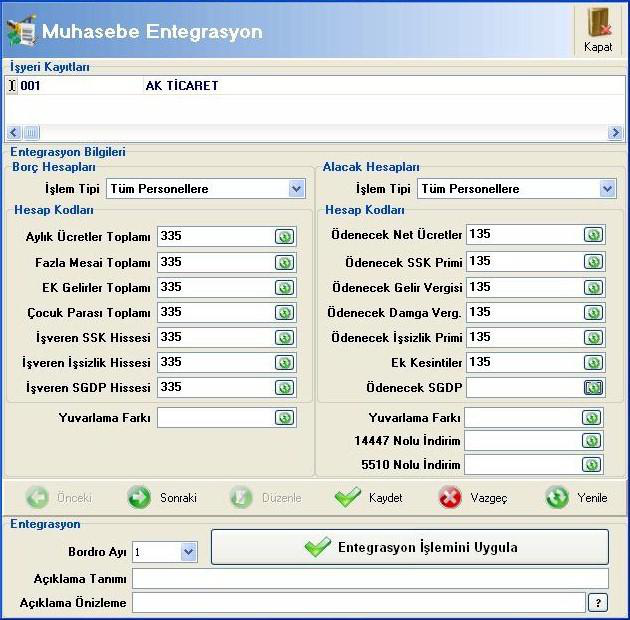Expand Borç Hesapları İşlem Tipi dropdown
This screenshot has height=620, width=630.
pyautogui.click(x=297, y=188)
